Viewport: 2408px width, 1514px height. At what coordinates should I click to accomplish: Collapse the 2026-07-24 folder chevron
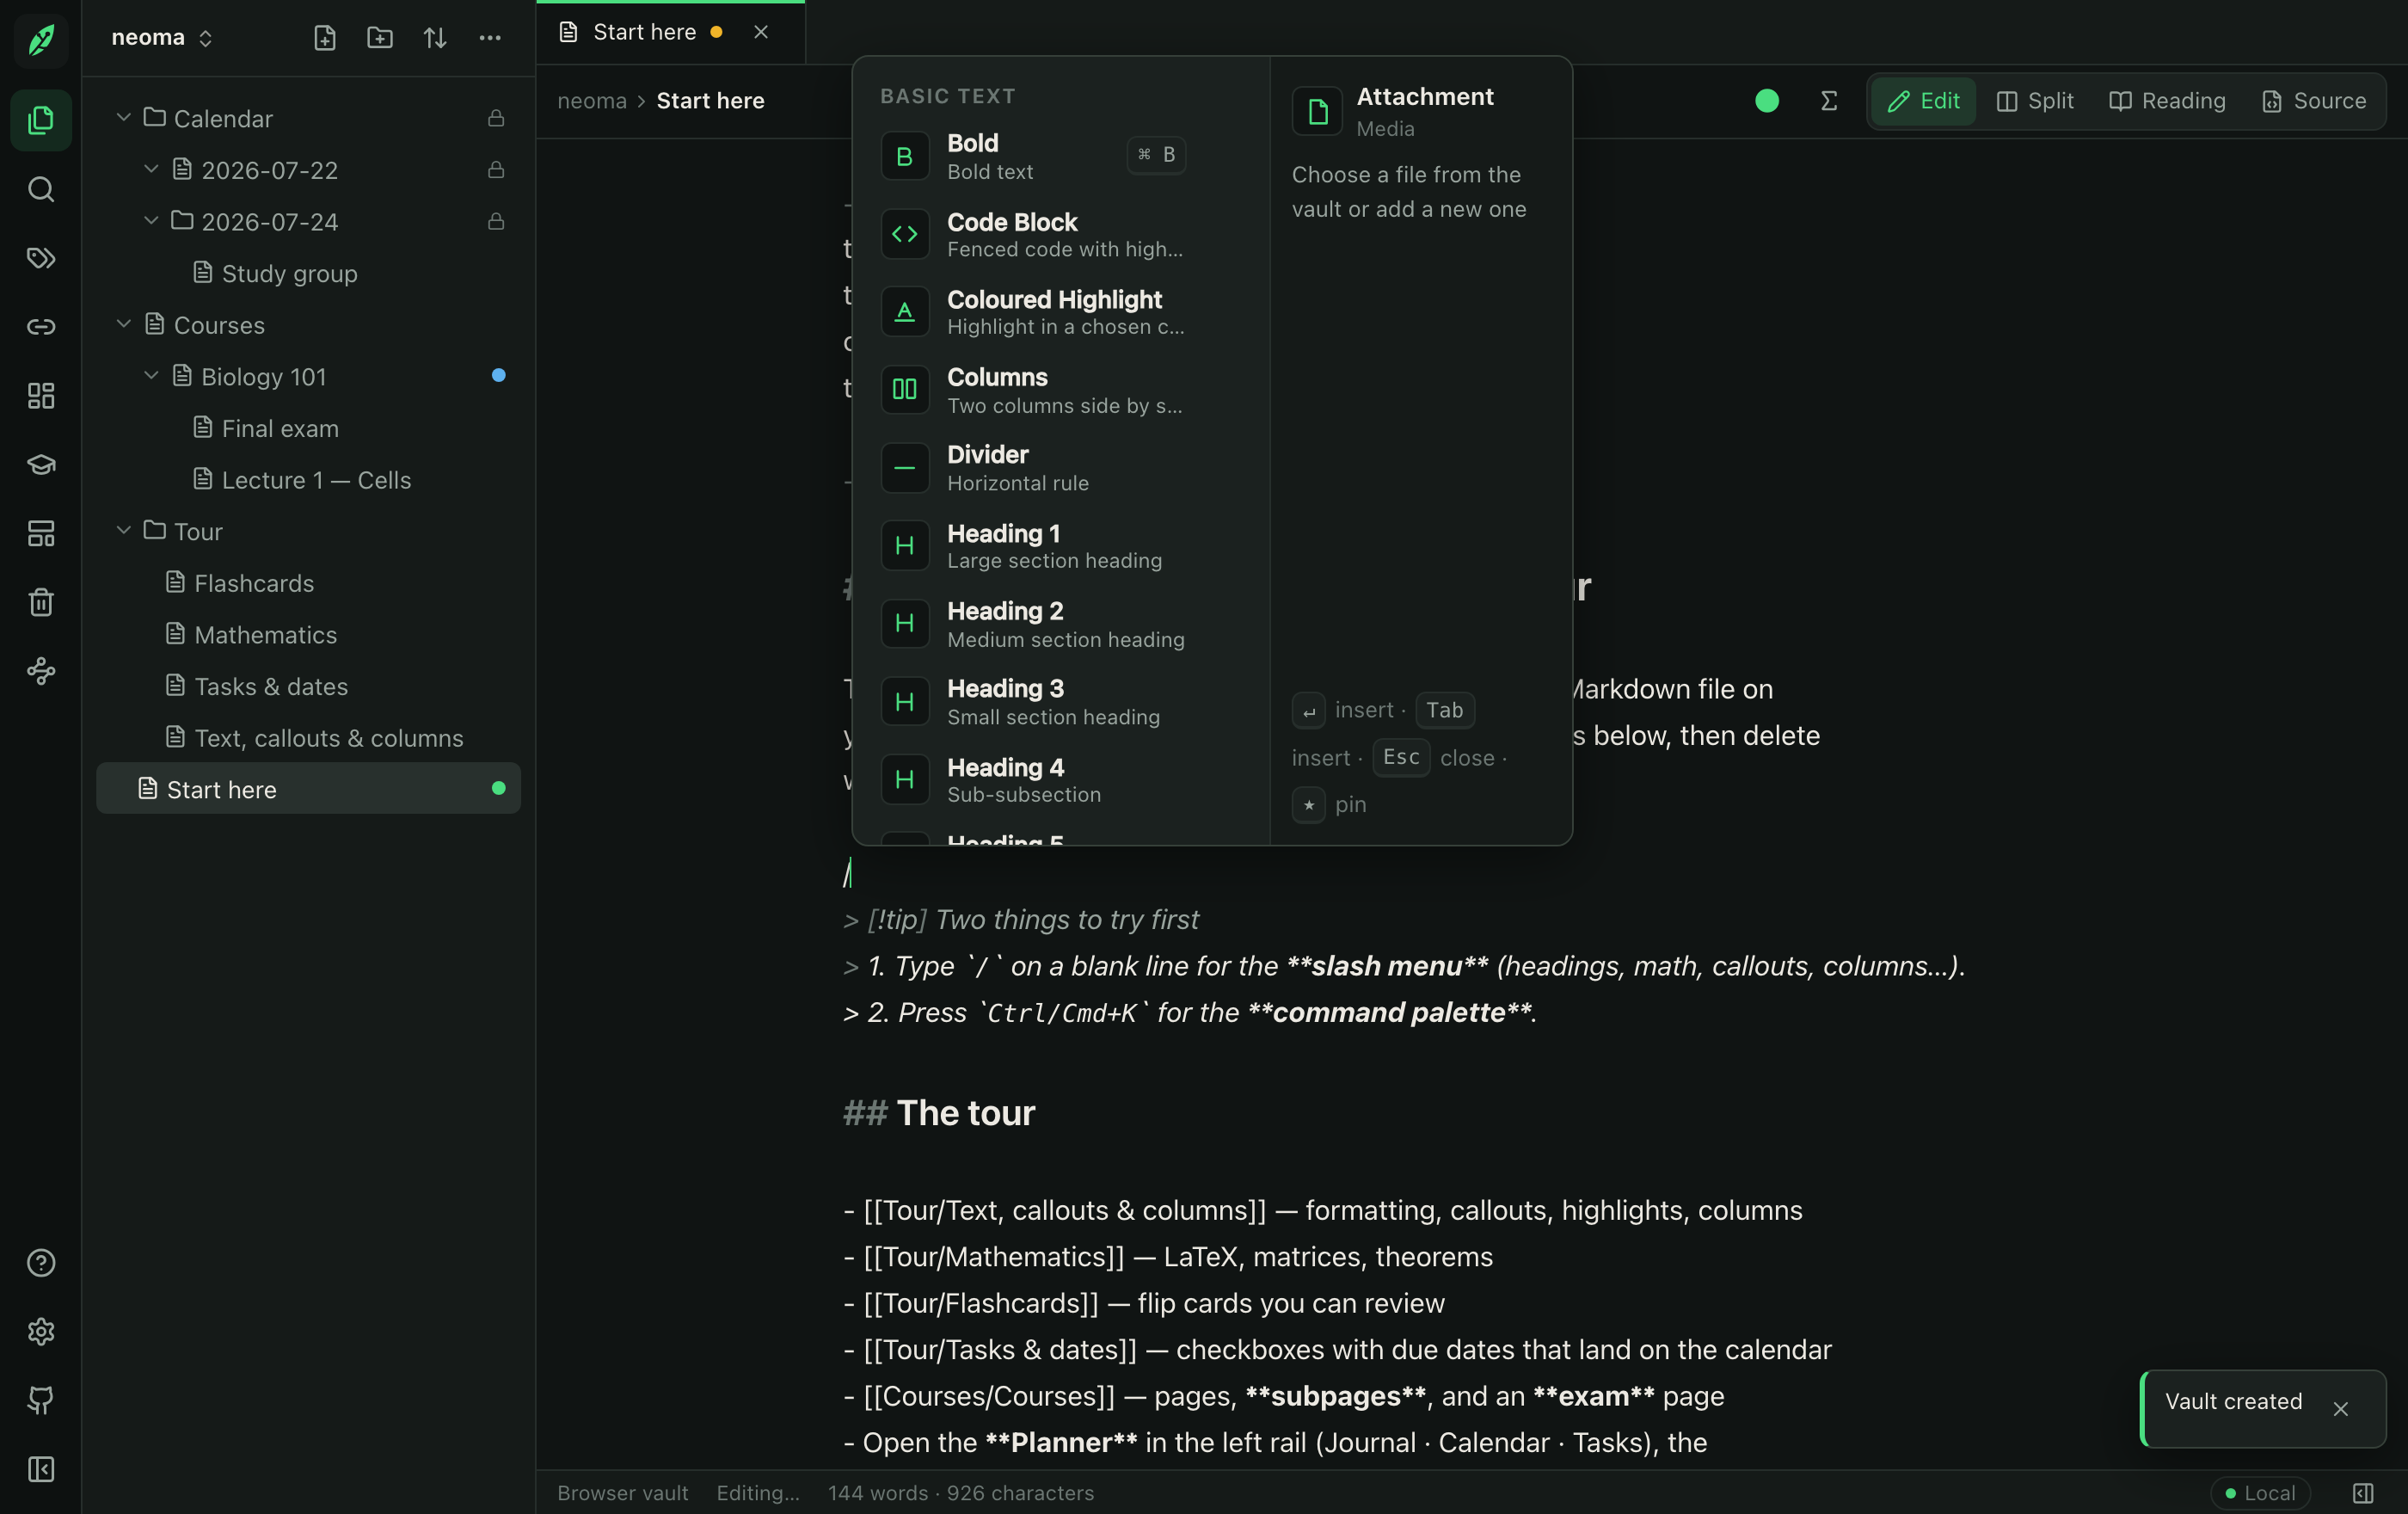(x=151, y=221)
